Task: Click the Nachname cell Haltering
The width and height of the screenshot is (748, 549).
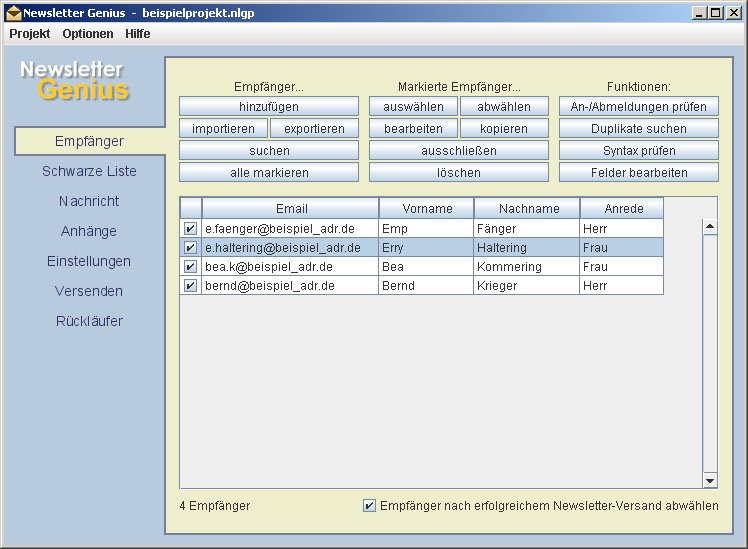Action: (527, 248)
